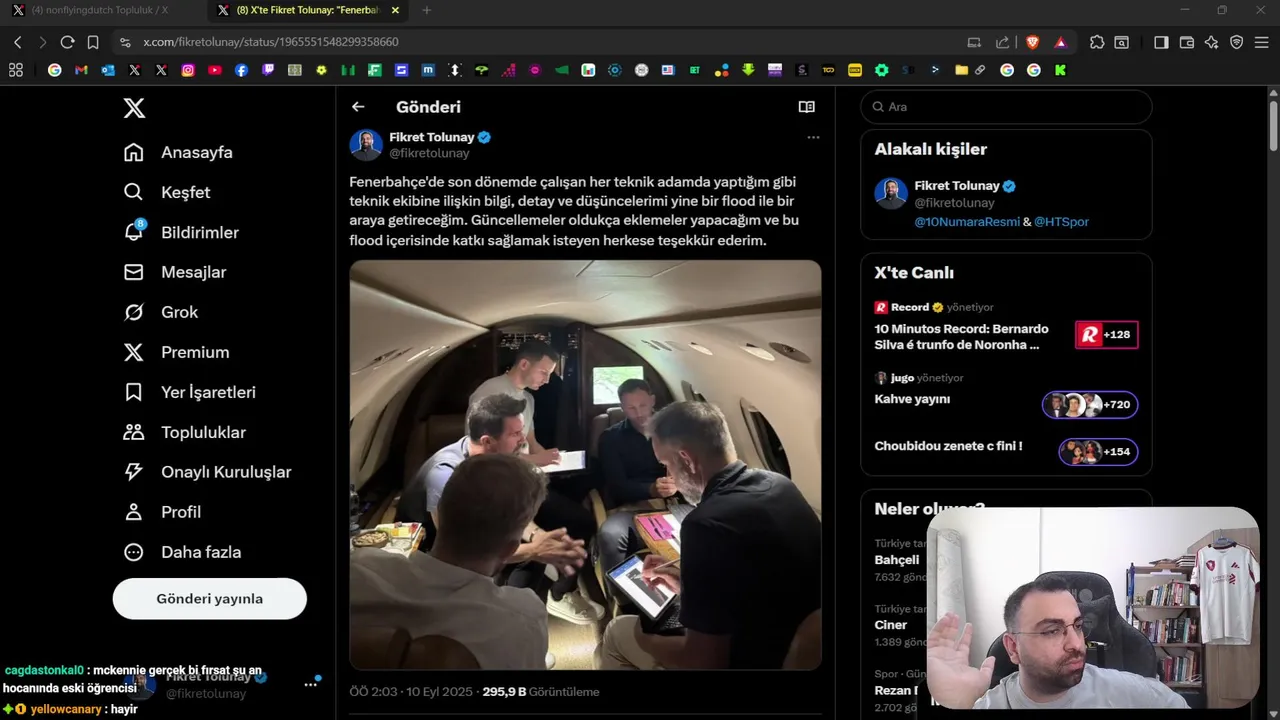1280x720 pixels.
Task: Join the Kahve yayını space
Action: click(912, 399)
